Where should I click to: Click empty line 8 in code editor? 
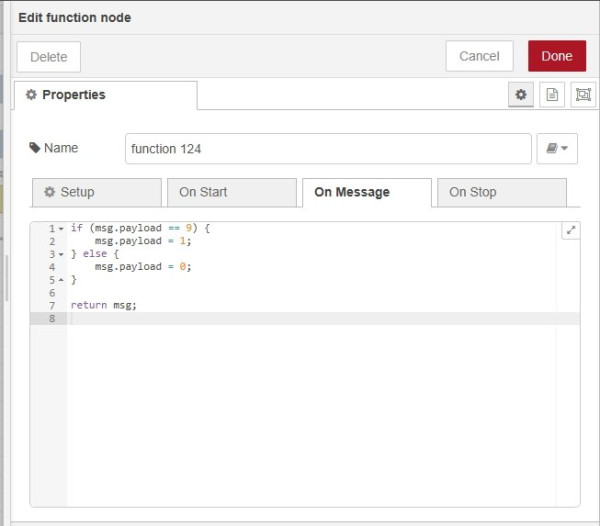(300, 318)
